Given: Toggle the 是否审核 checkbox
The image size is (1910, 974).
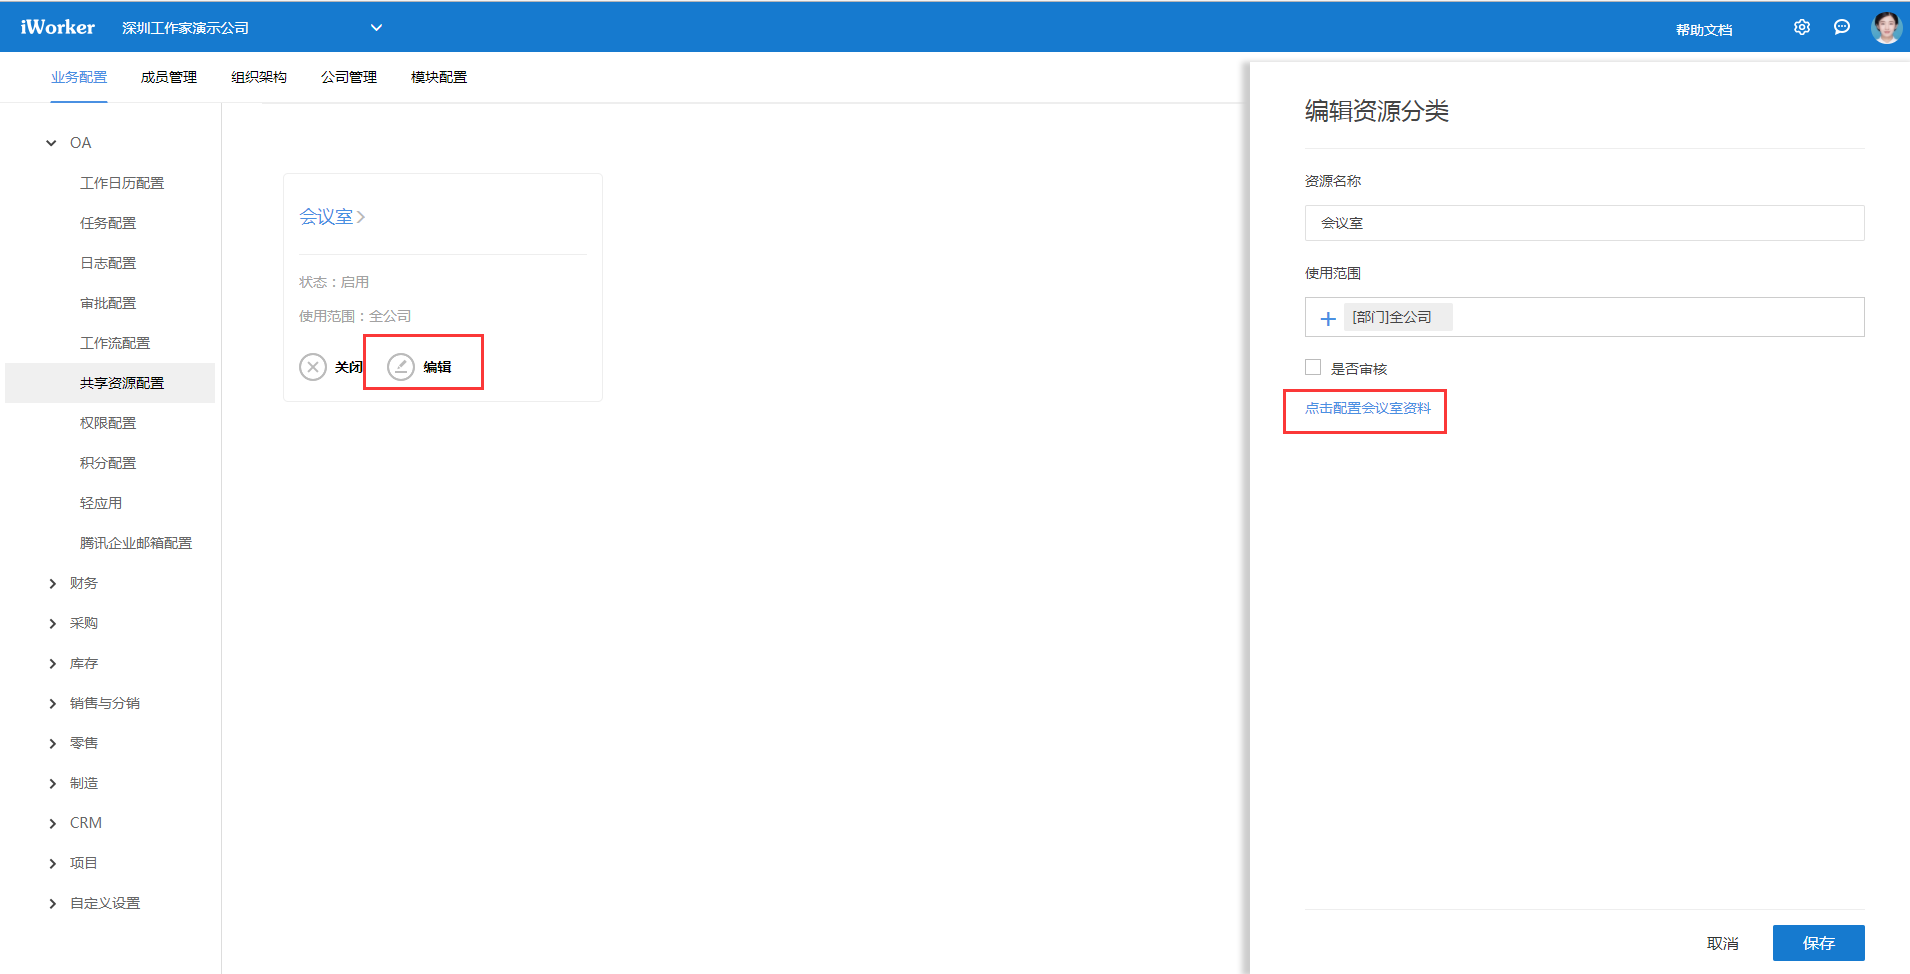Looking at the screenshot, I should (1313, 367).
